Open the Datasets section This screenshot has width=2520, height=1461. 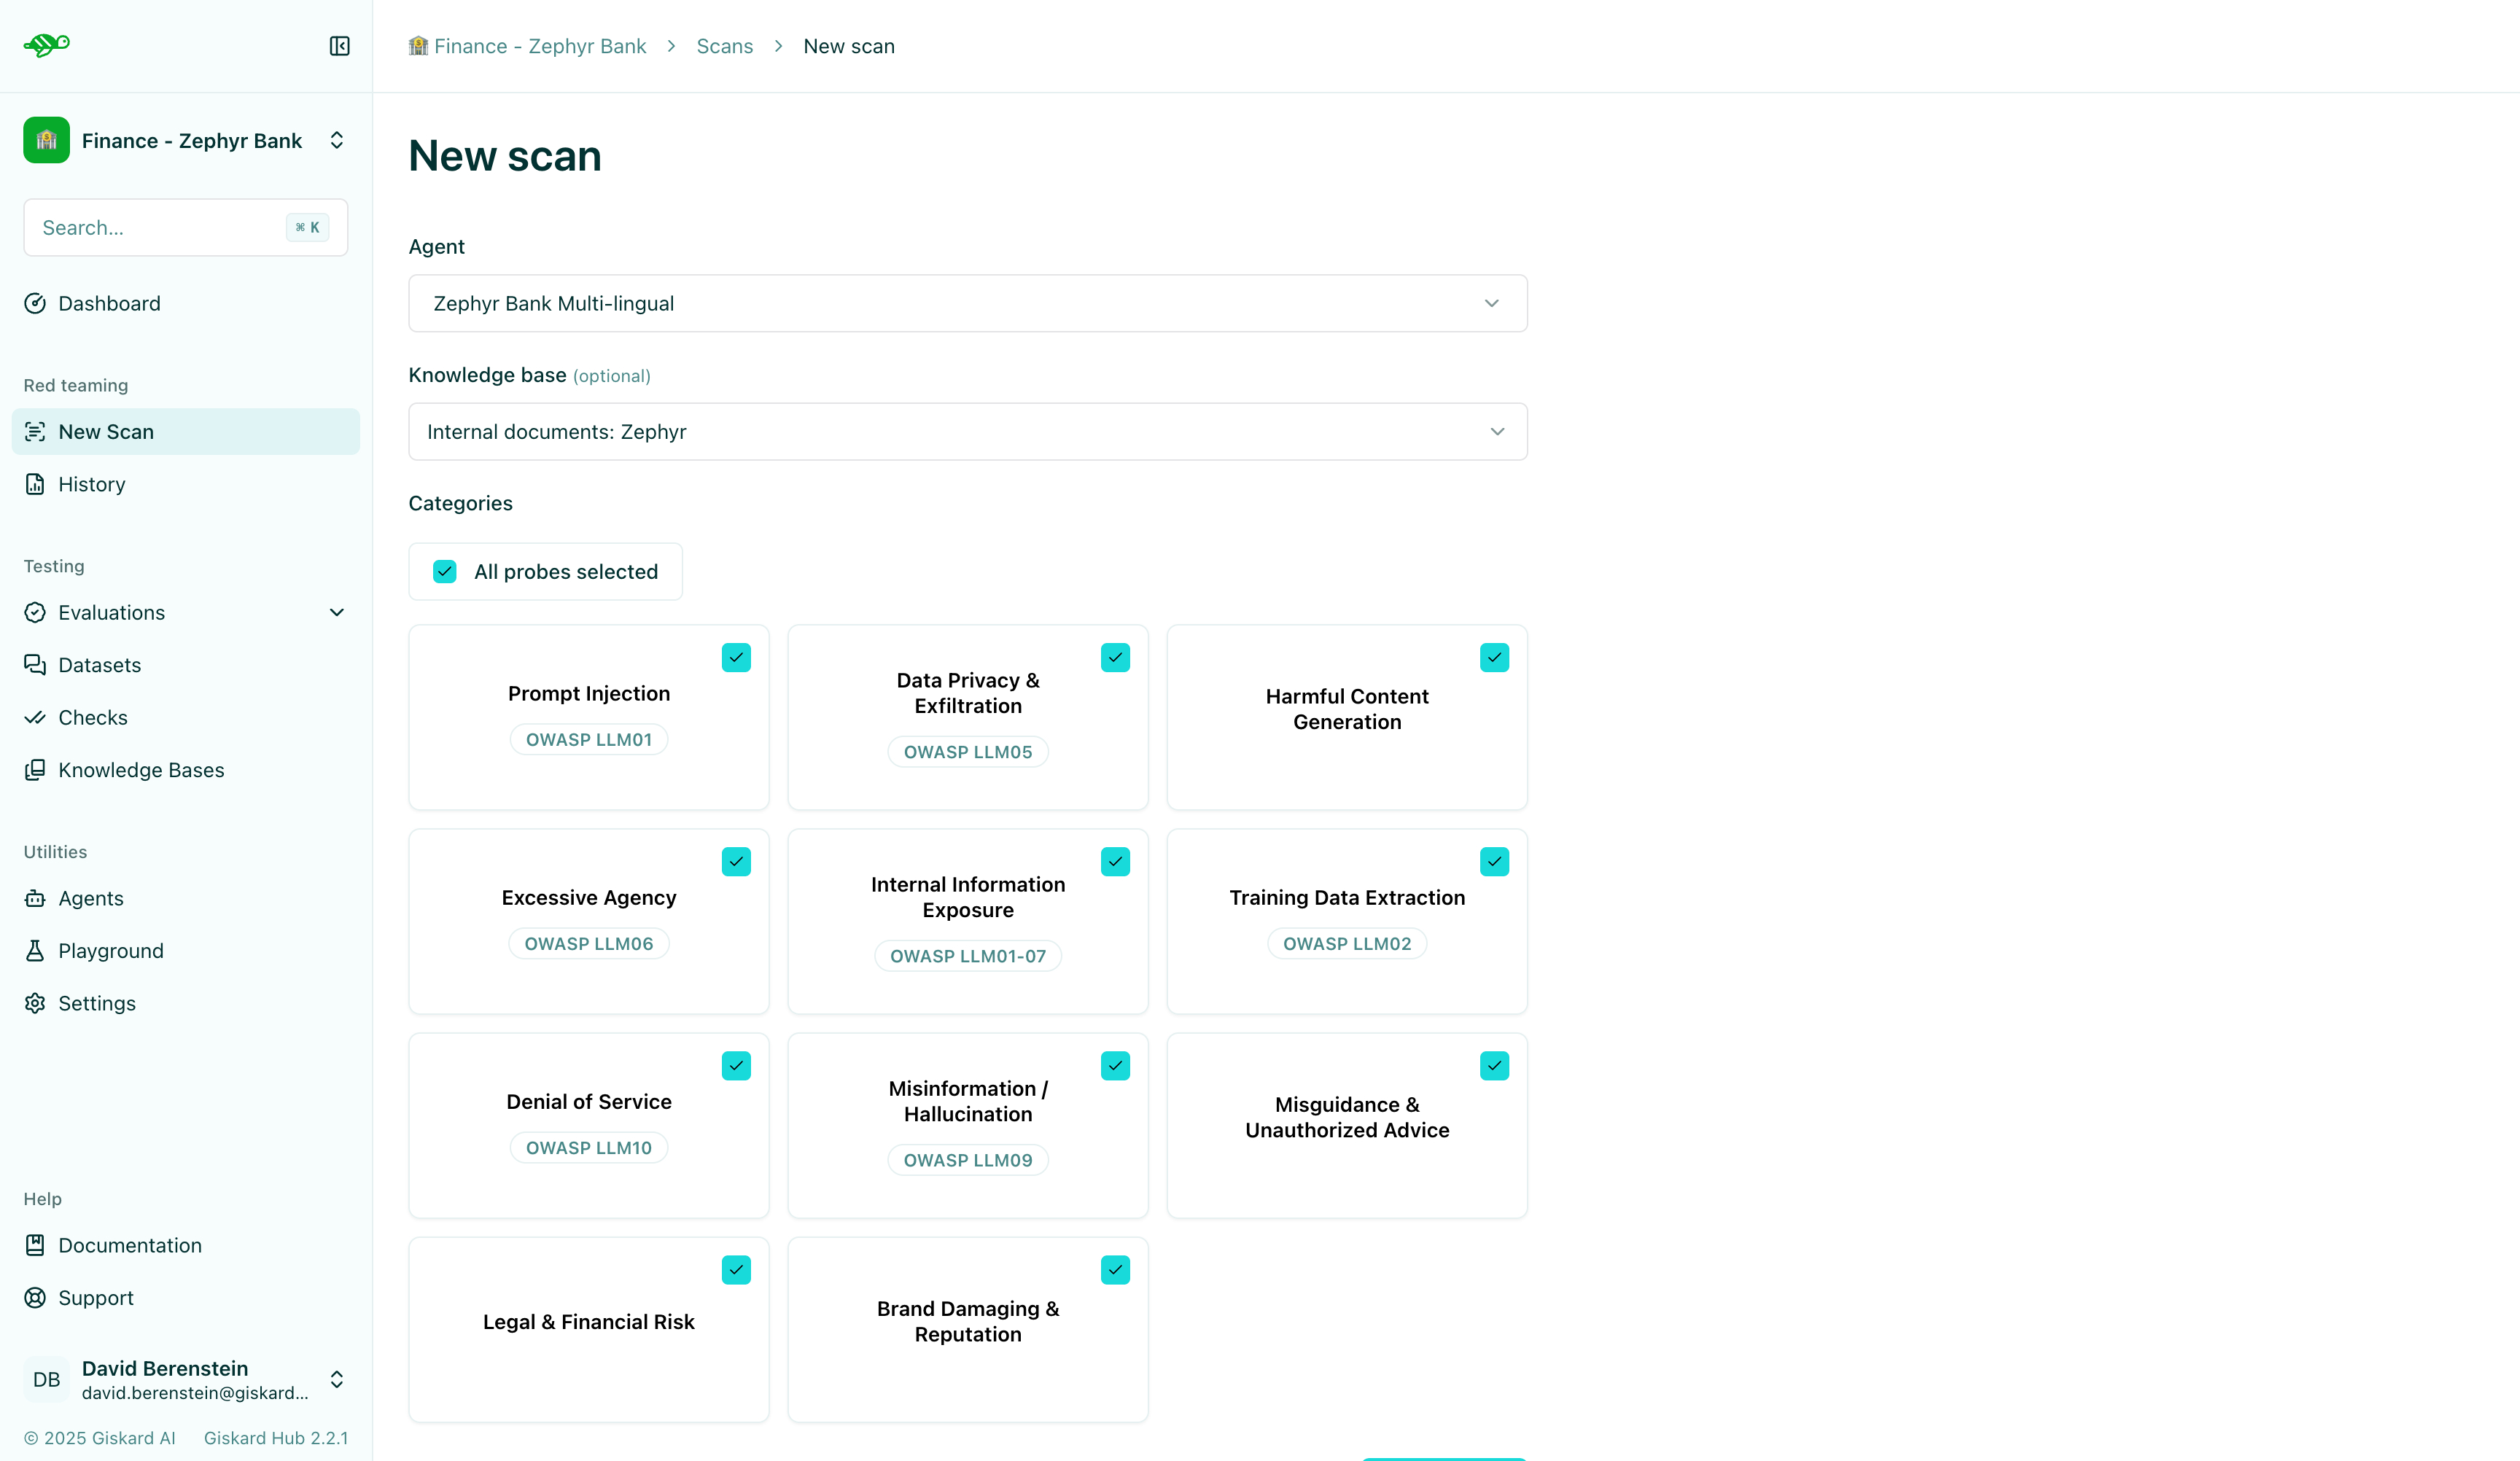pyautogui.click(x=99, y=664)
